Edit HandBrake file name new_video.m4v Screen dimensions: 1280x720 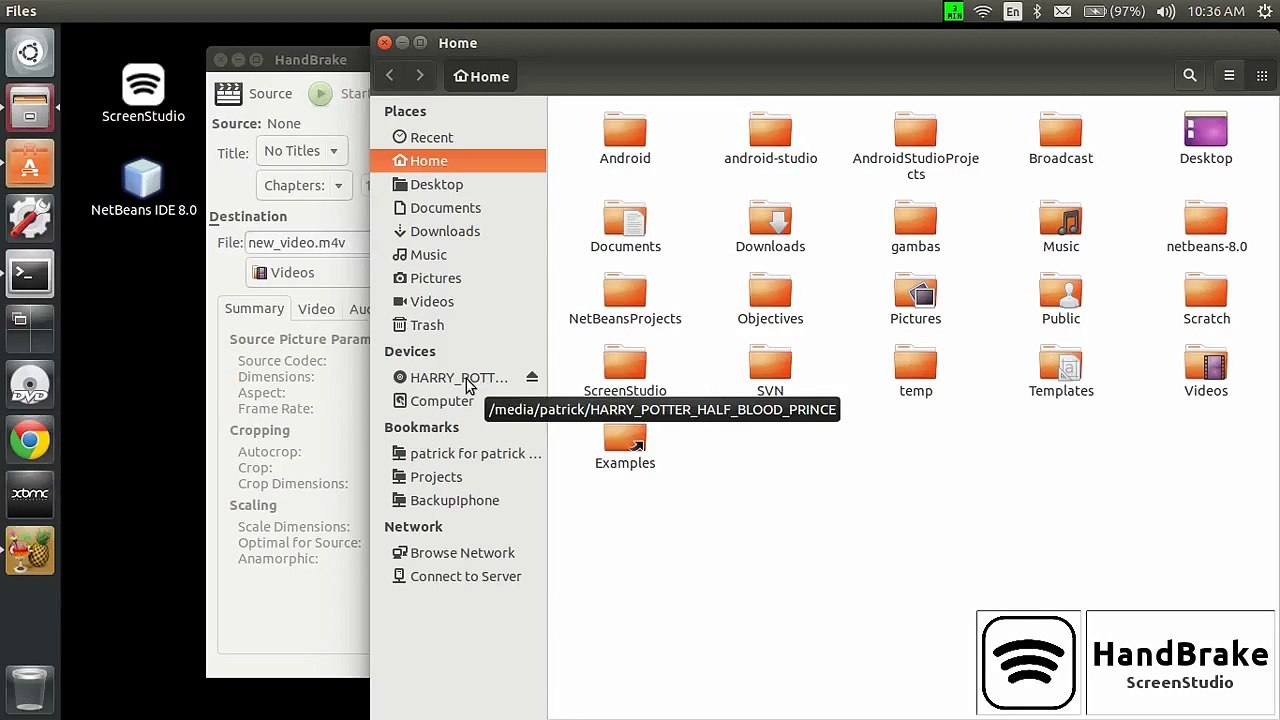308,242
